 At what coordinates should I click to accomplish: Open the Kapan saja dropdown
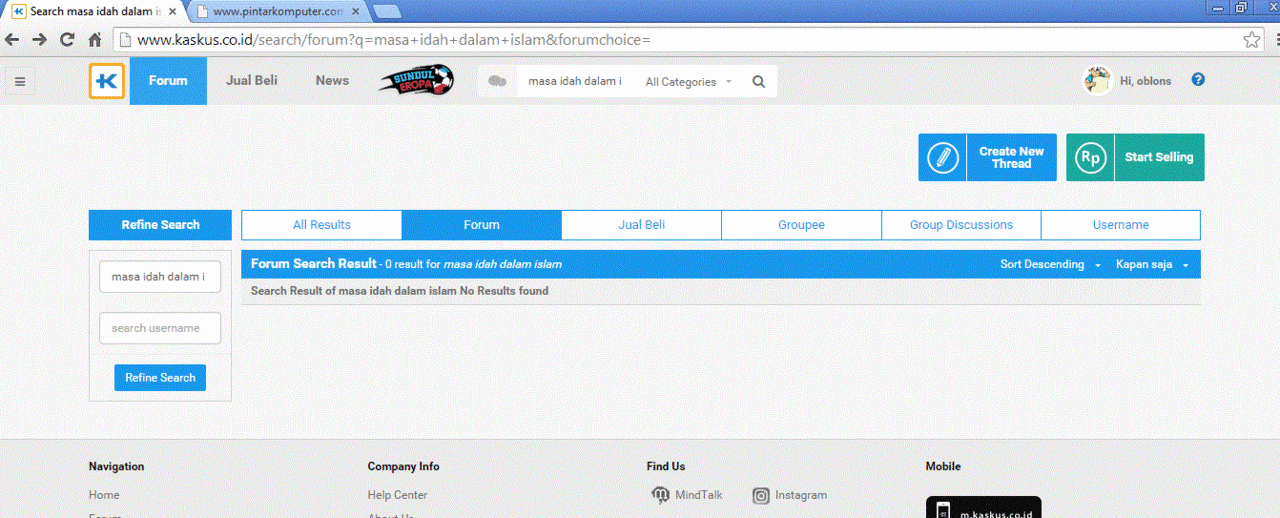1152,264
